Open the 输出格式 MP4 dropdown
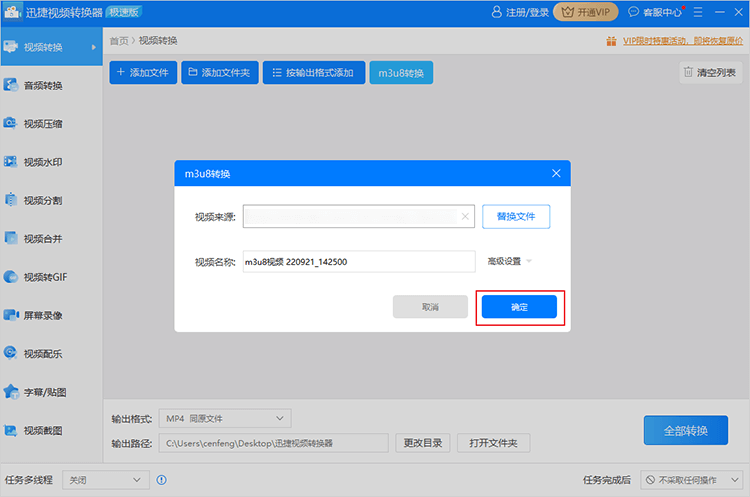Screen dimensions: 750x497 pos(226,418)
